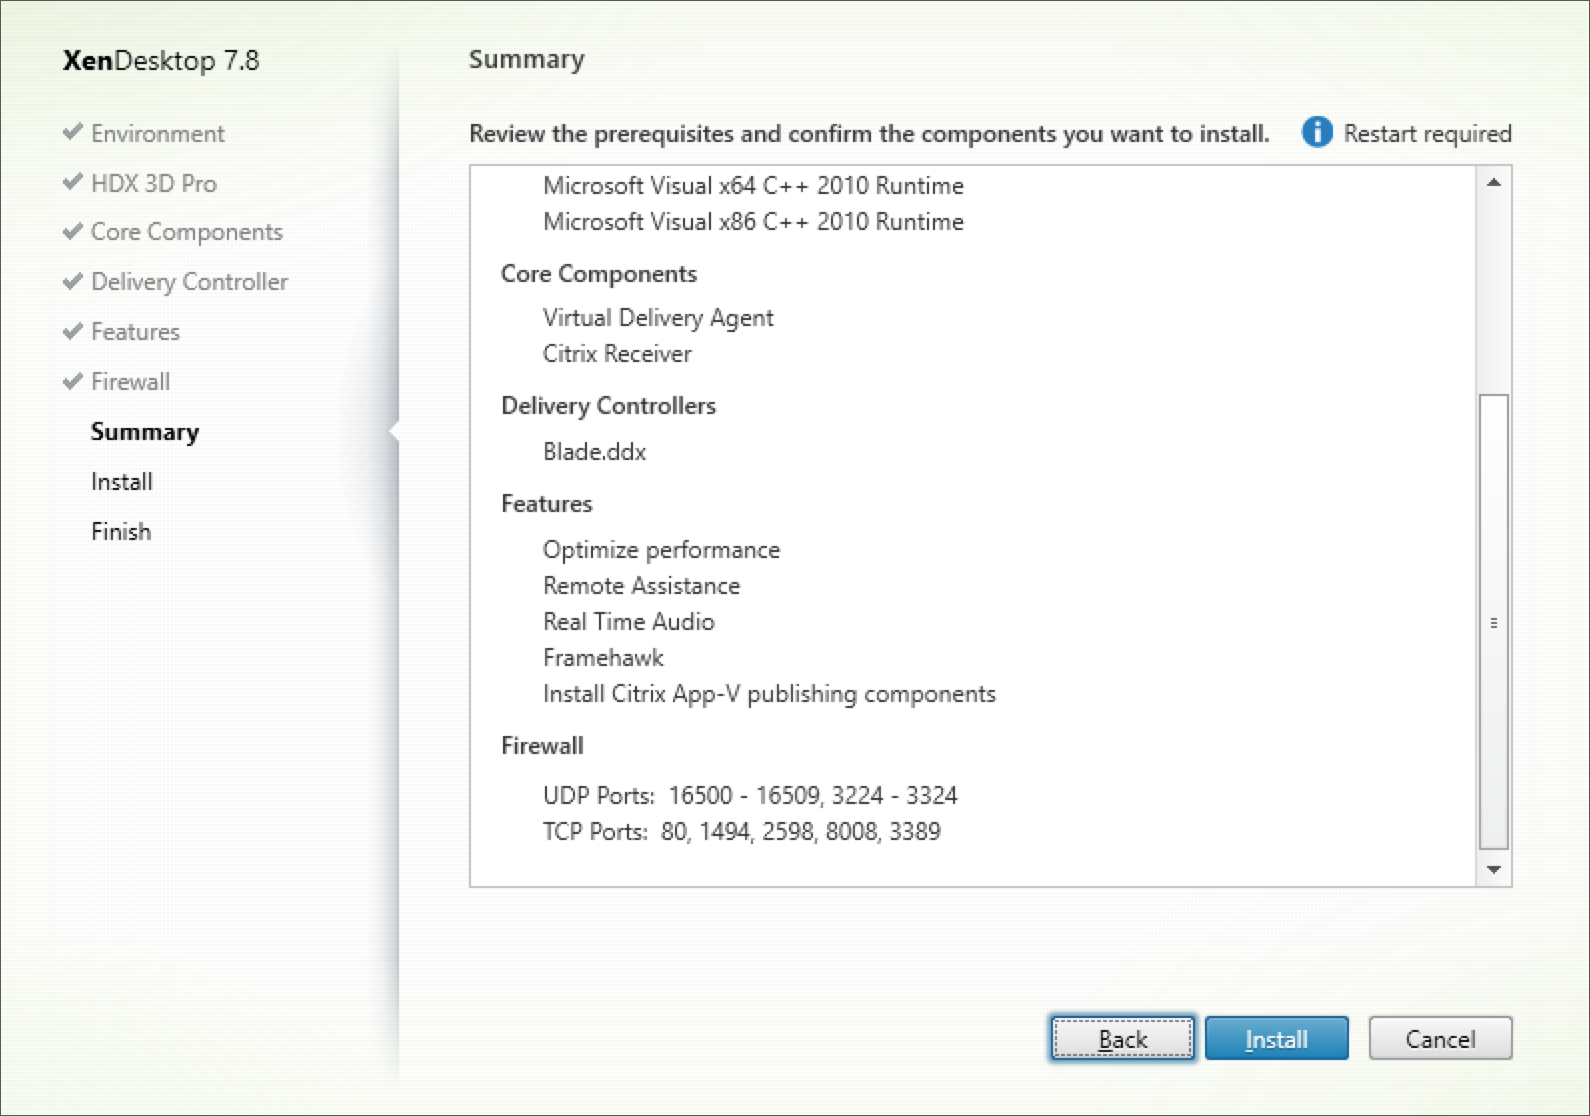Click the checkmark beside Delivery Controller
This screenshot has height=1116, width=1590.
pos(72,281)
